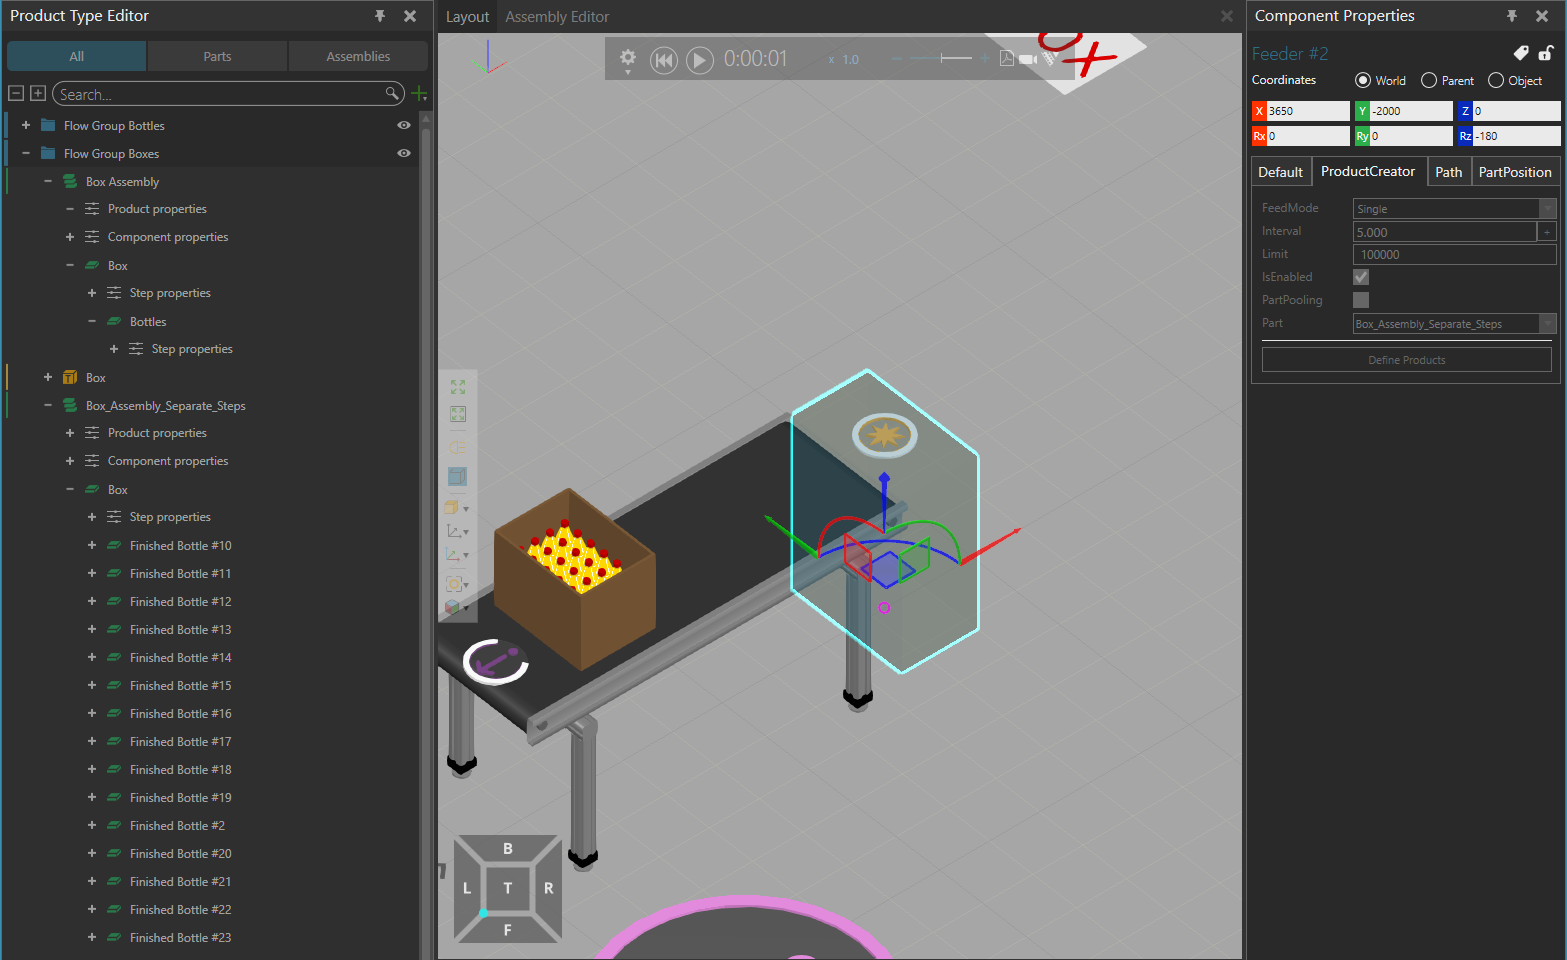Switch to the Assemblies filter tab
The image size is (1567, 960).
(358, 56)
